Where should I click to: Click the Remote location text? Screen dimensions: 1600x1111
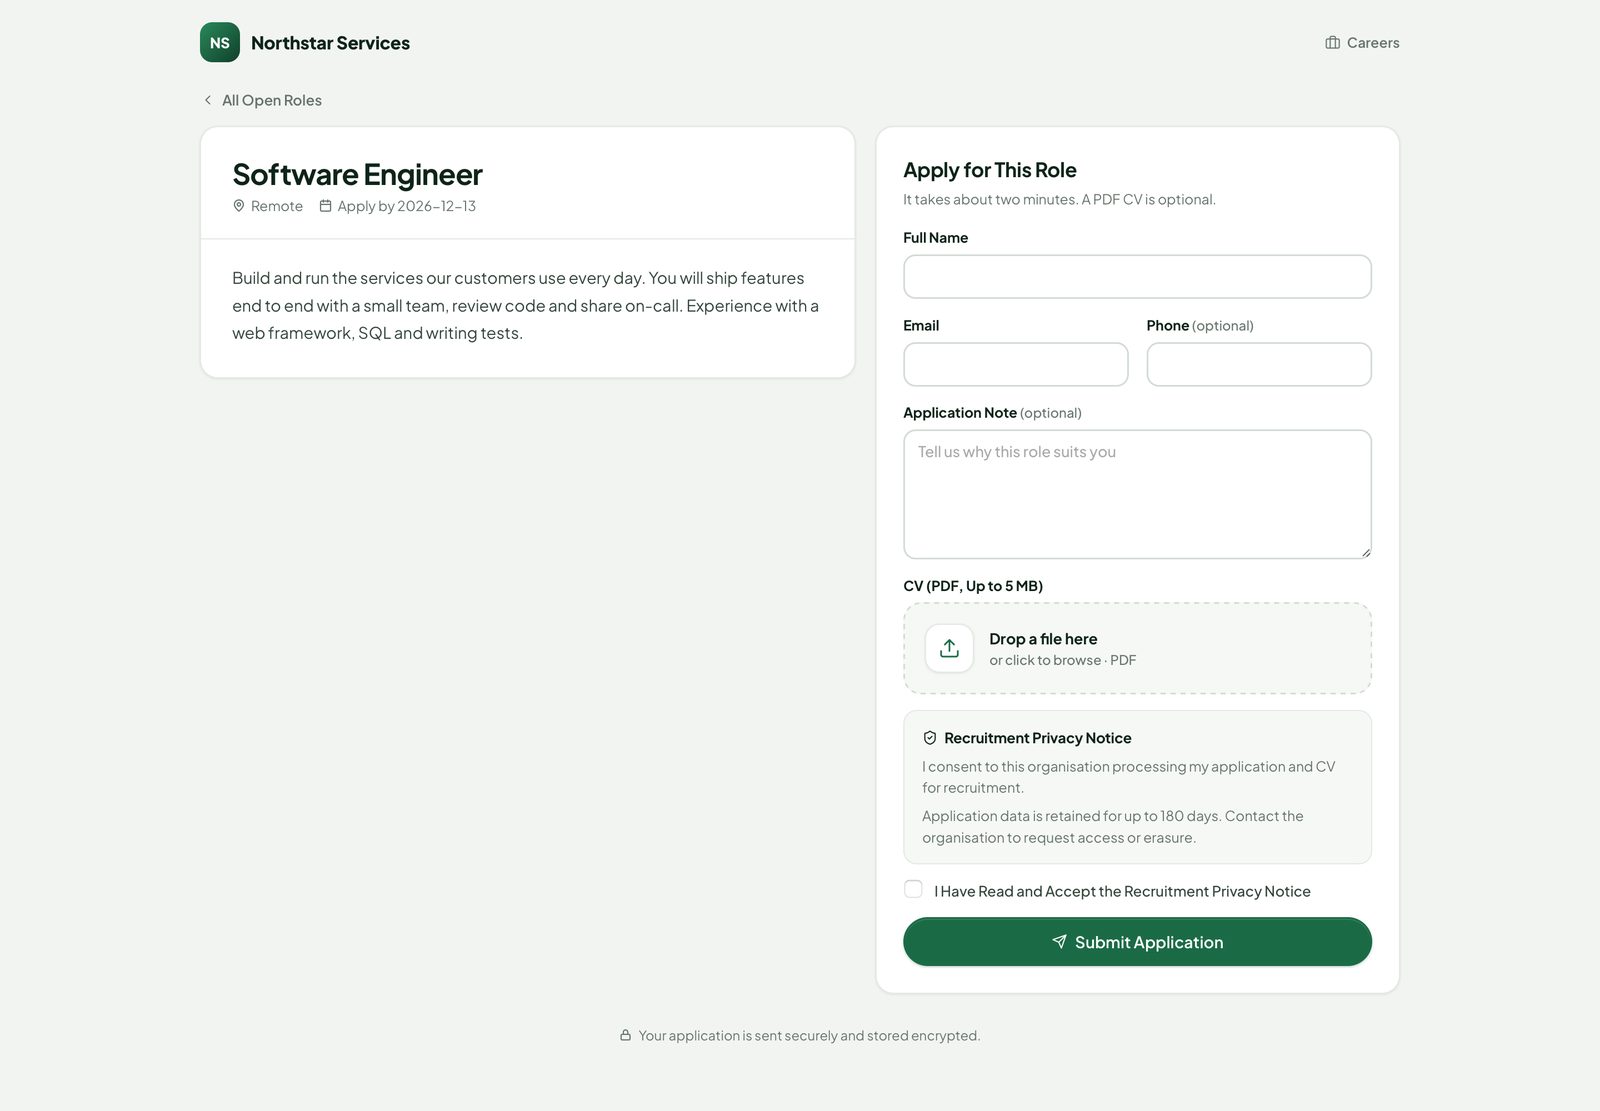point(277,206)
